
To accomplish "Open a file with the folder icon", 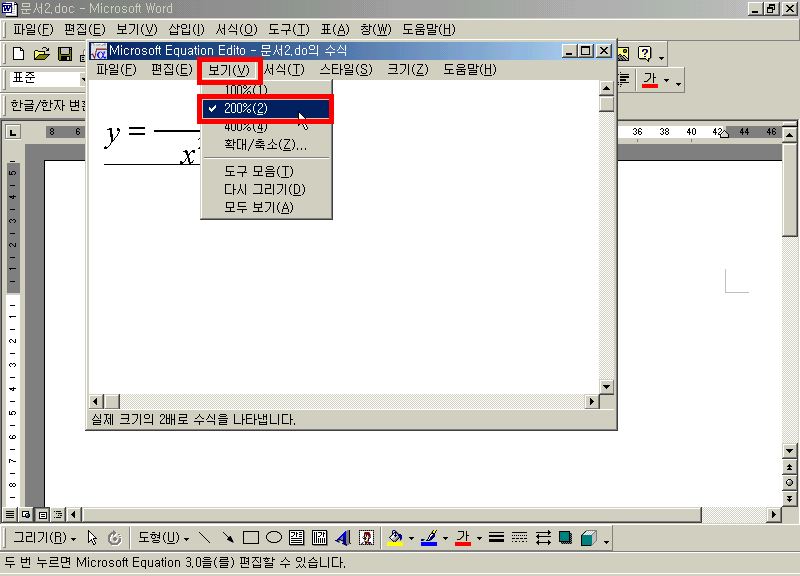I will pos(41,54).
